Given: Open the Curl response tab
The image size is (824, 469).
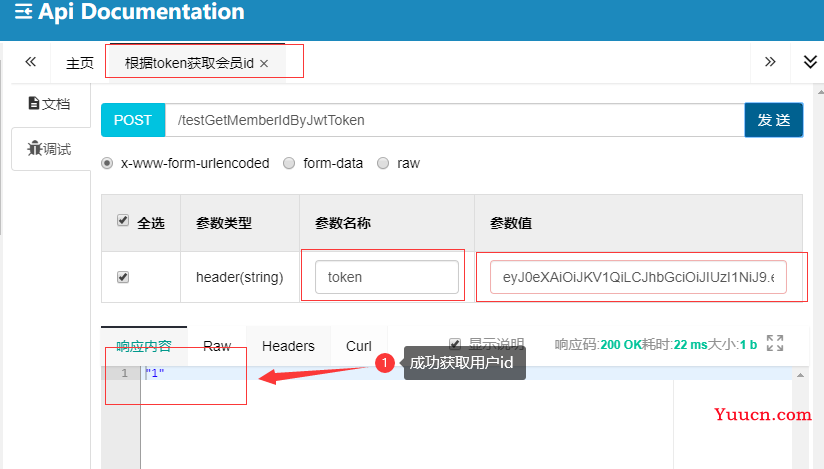Looking at the screenshot, I should (359, 346).
